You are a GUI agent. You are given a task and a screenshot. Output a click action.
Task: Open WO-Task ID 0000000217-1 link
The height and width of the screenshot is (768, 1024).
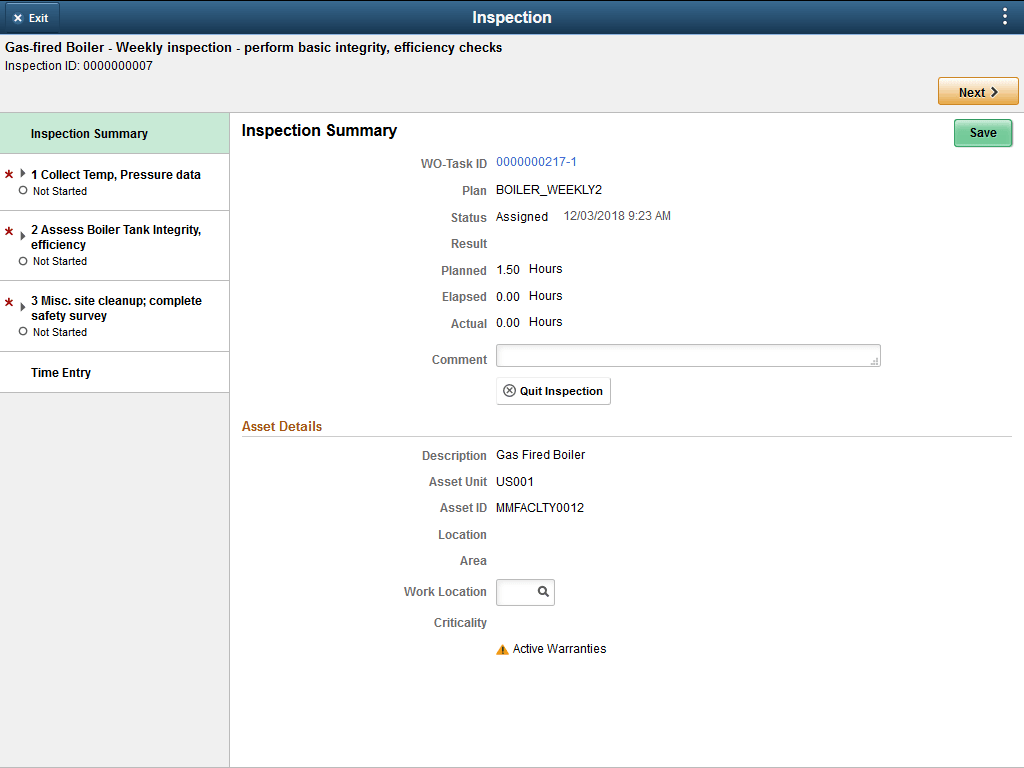click(x=536, y=162)
